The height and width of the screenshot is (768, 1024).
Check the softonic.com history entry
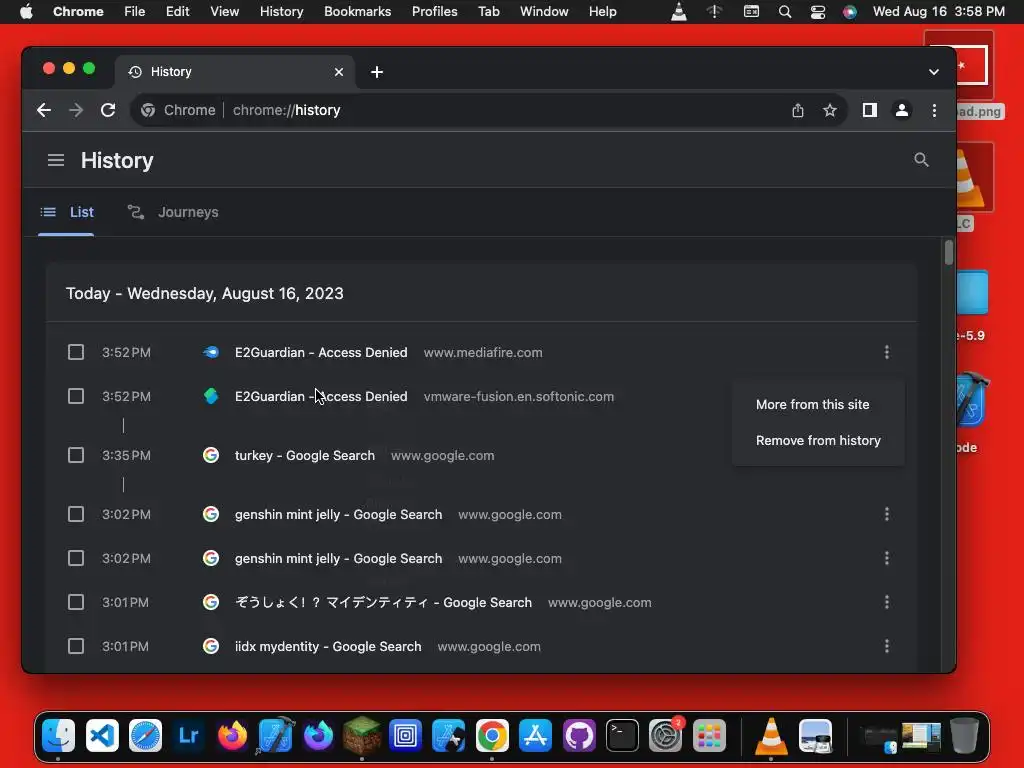pos(76,396)
